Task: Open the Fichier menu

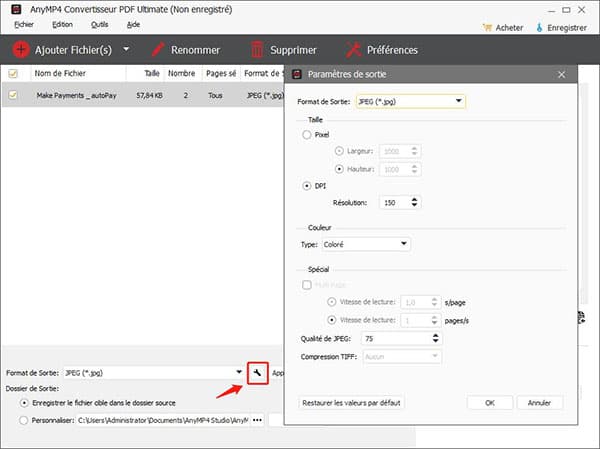Action: [x=24, y=23]
